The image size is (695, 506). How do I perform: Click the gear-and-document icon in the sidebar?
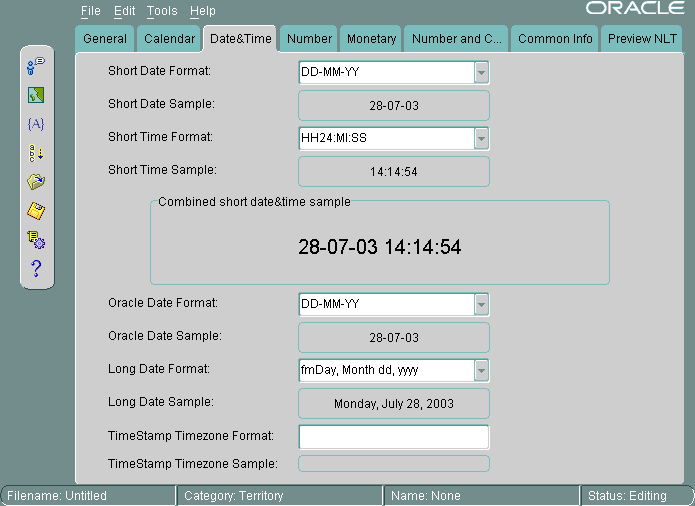(36, 239)
